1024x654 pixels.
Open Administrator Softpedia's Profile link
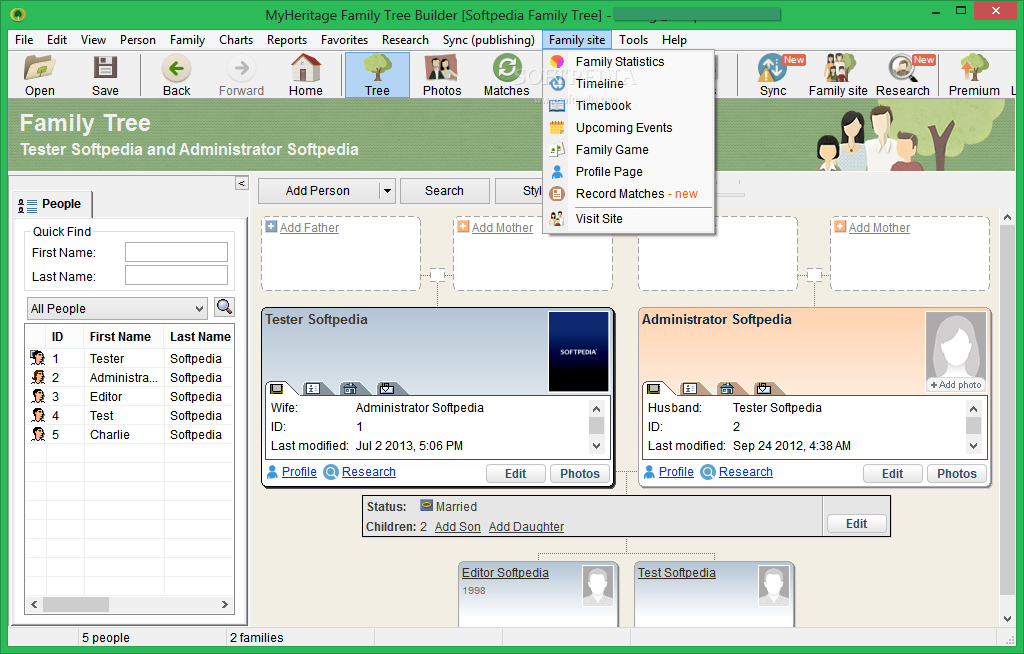coord(676,472)
